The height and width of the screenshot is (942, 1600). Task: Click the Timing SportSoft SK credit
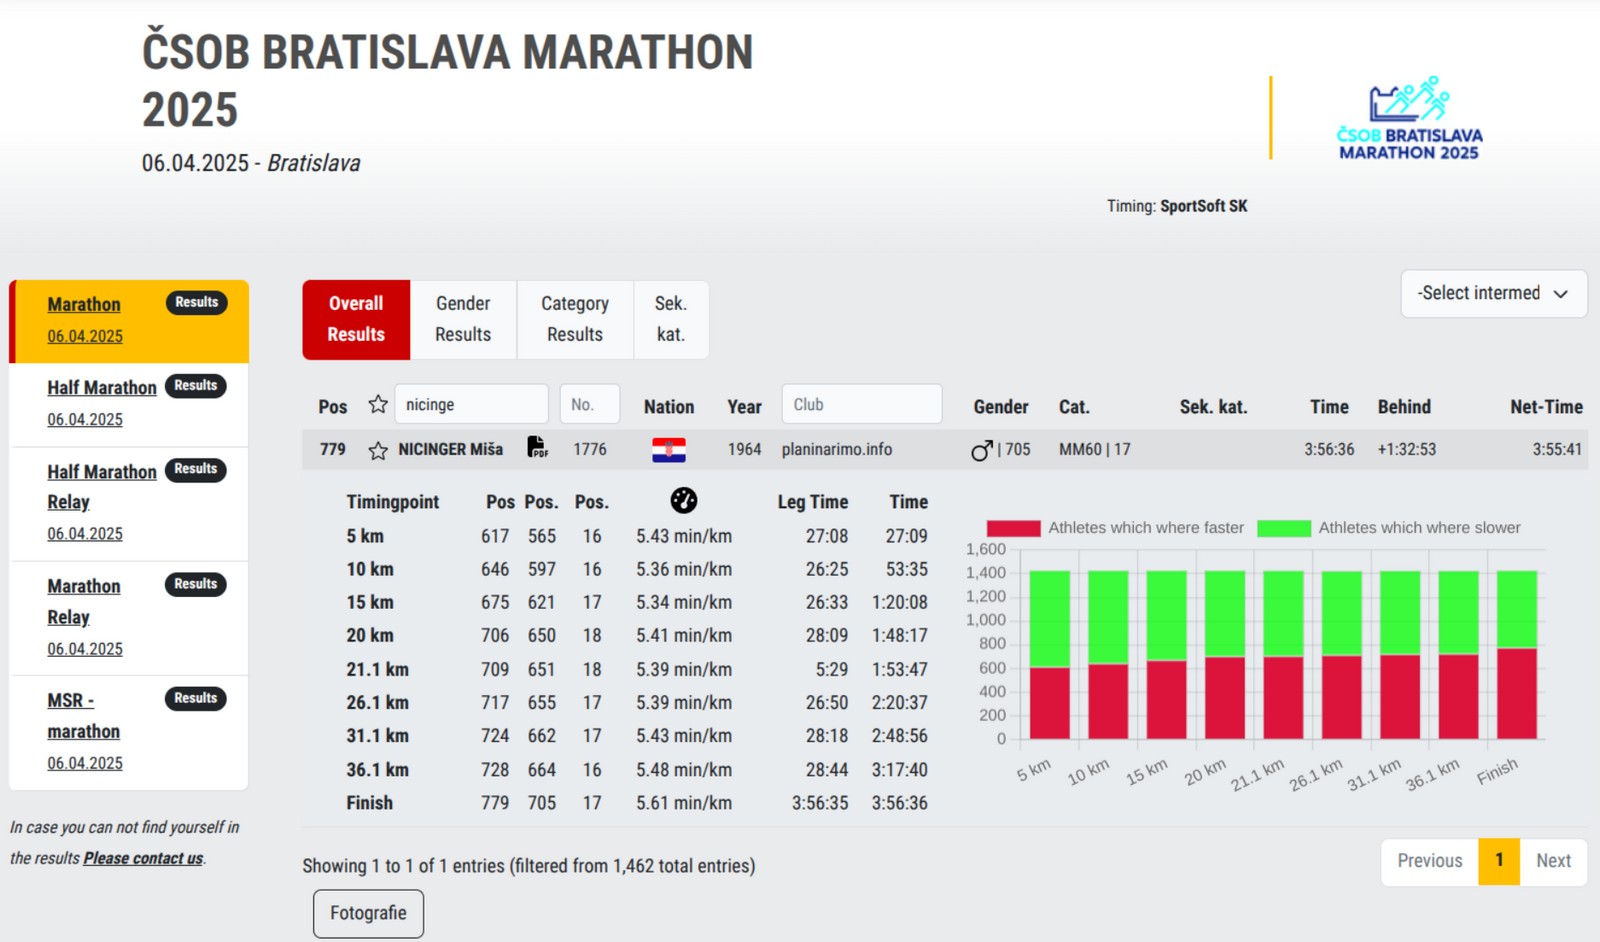click(1177, 206)
